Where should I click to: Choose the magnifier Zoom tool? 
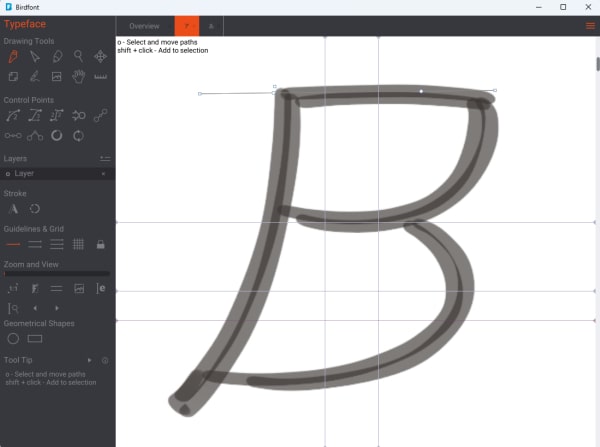79,56
